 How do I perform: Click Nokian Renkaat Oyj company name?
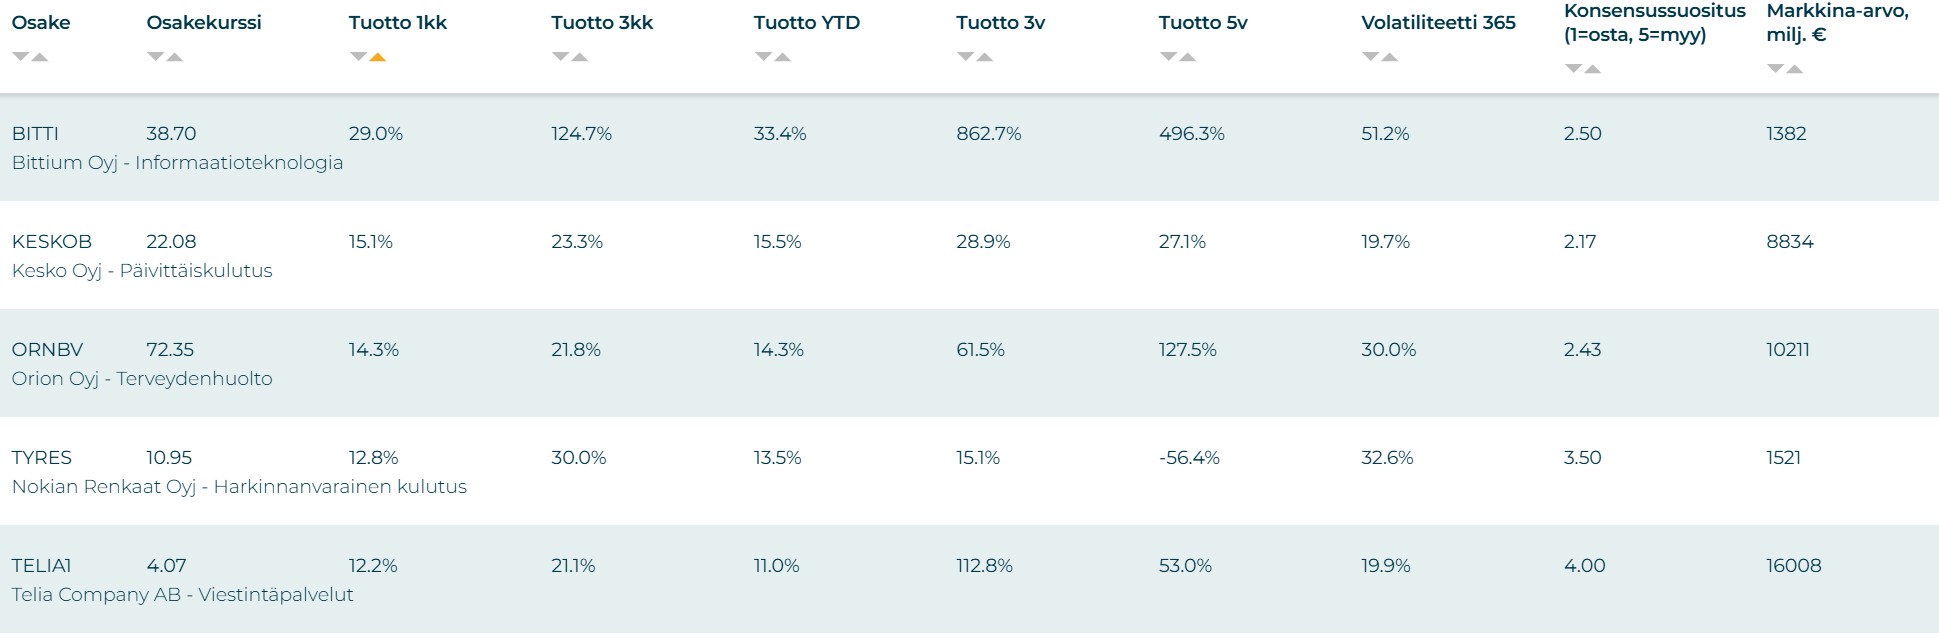(103, 487)
